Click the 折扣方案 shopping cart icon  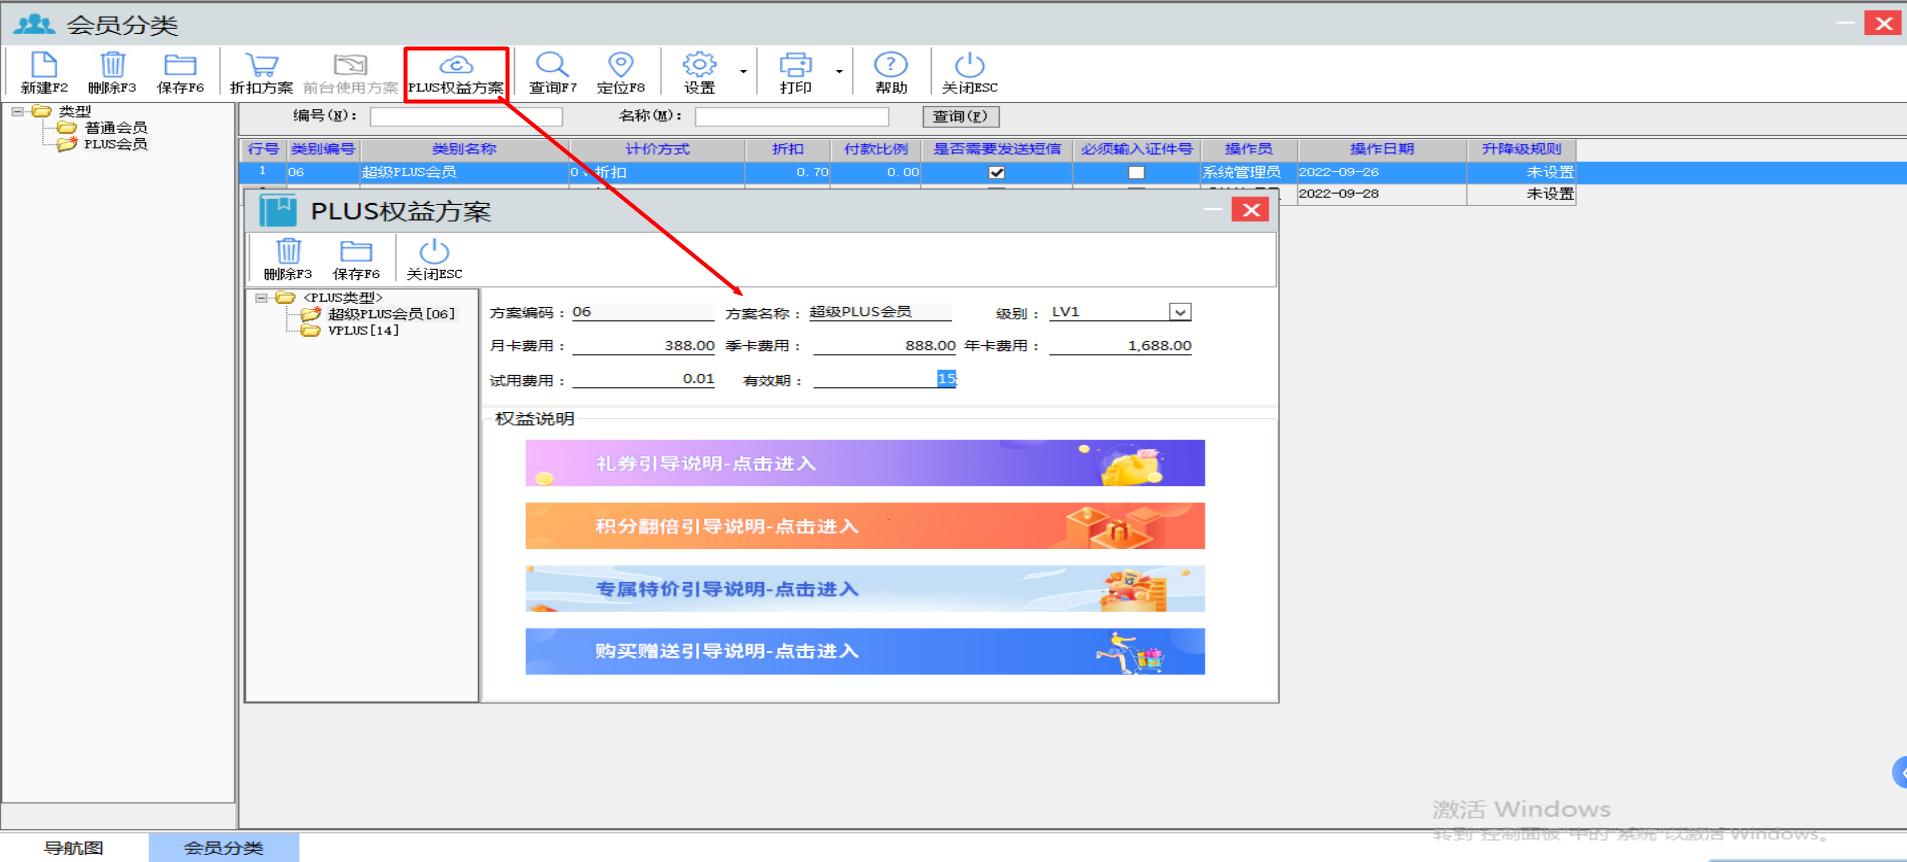click(261, 67)
